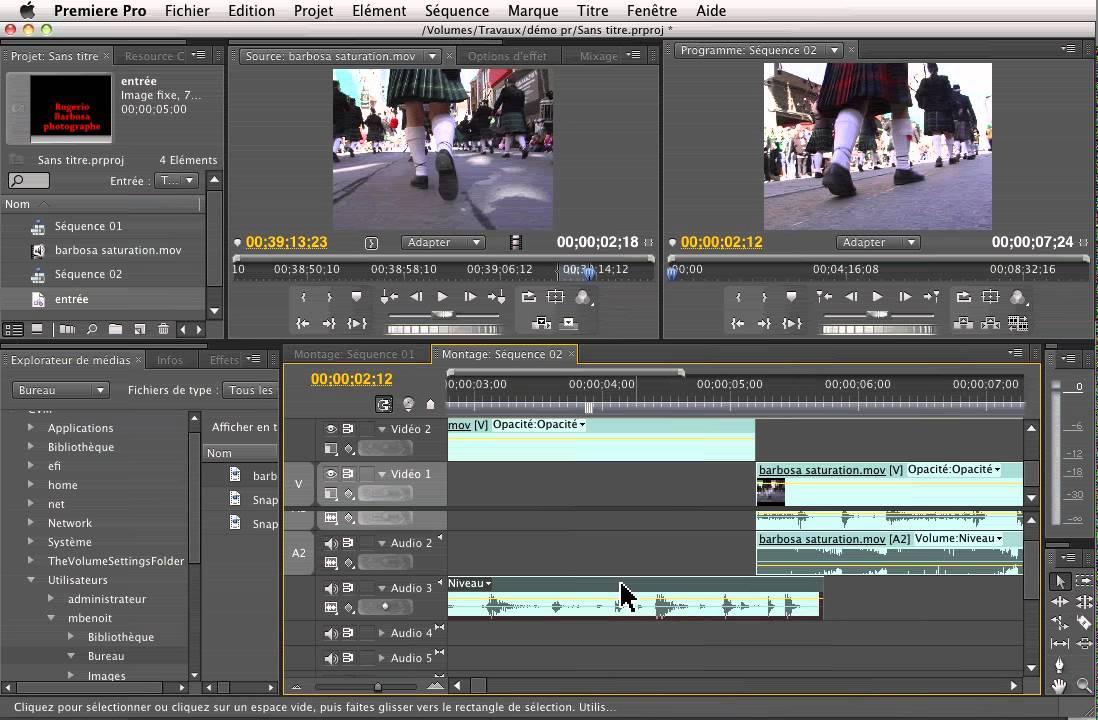Image resolution: width=1098 pixels, height=720 pixels.
Task: Open the Séquence menu
Action: 457,11
